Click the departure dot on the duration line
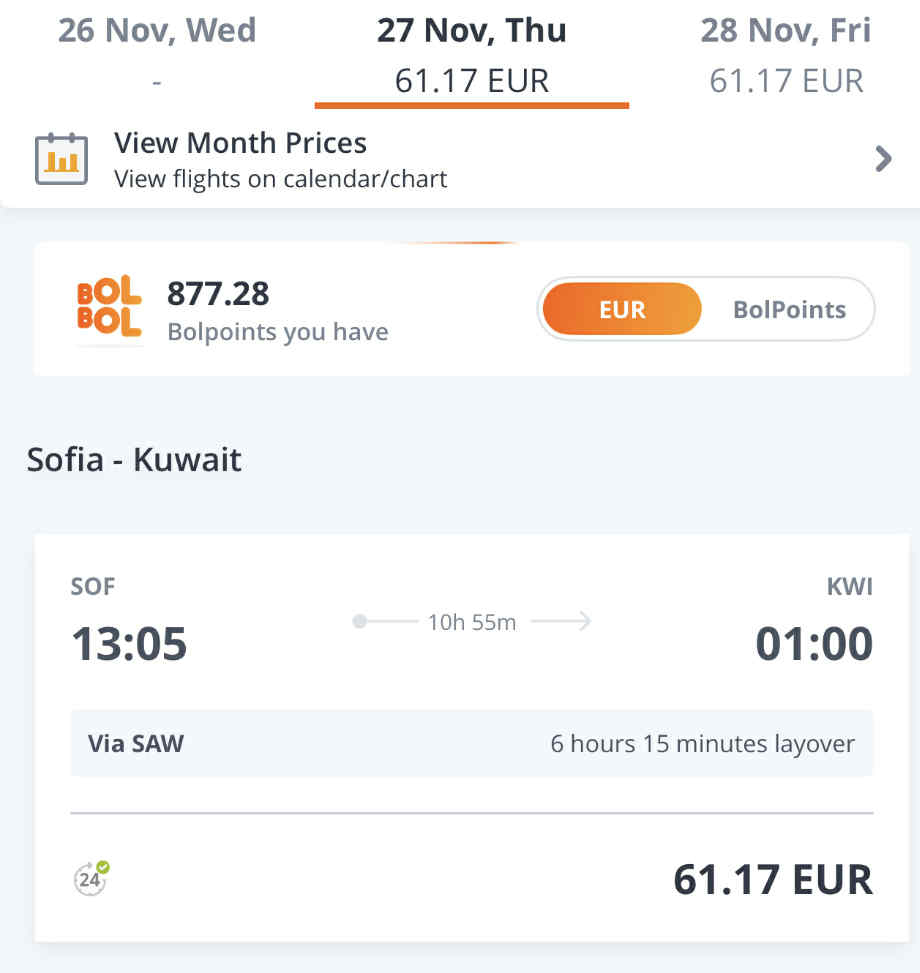This screenshot has height=973, width=920. click(360, 622)
